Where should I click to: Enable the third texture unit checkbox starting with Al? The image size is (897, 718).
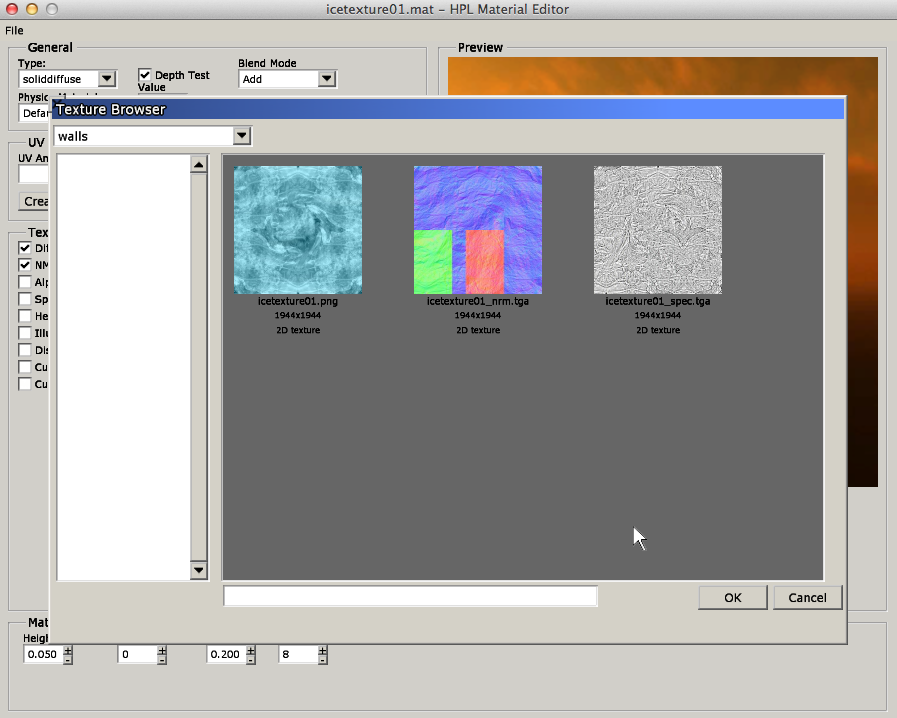25,282
